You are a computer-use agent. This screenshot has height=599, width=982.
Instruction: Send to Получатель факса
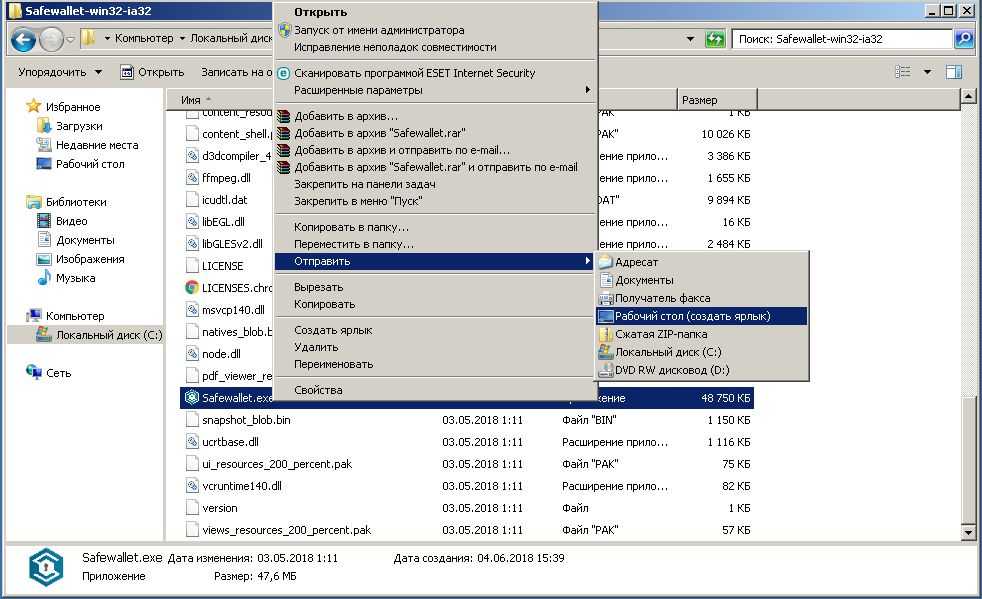pyautogui.click(x=702, y=298)
